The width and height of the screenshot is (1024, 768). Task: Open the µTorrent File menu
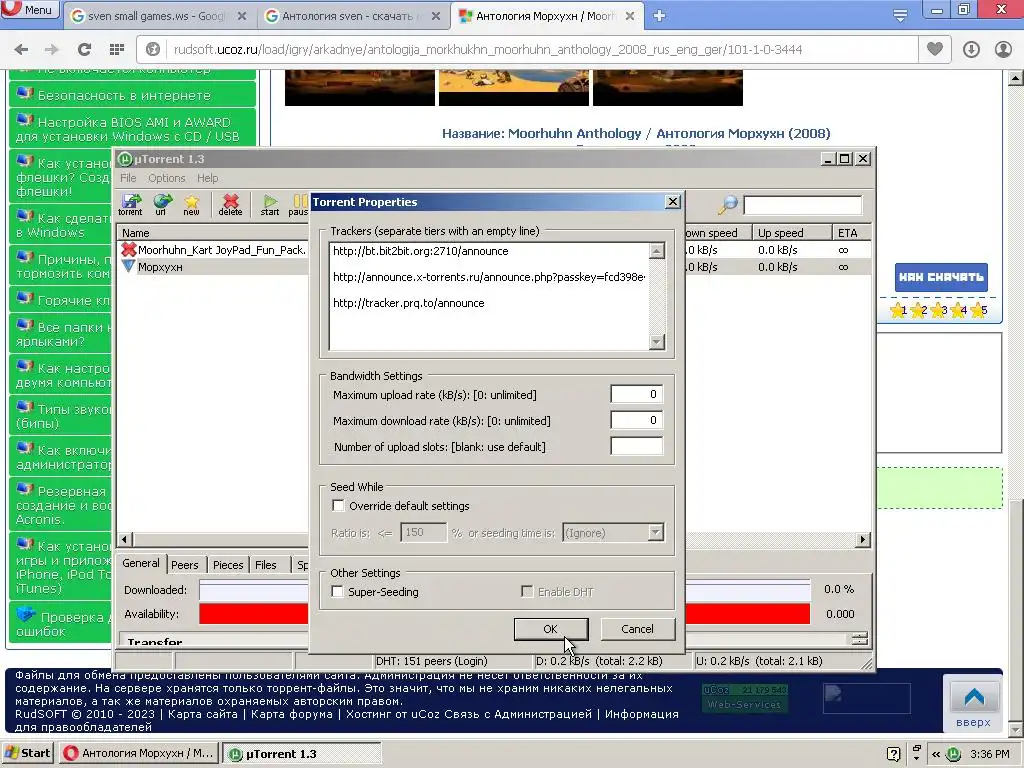point(128,178)
